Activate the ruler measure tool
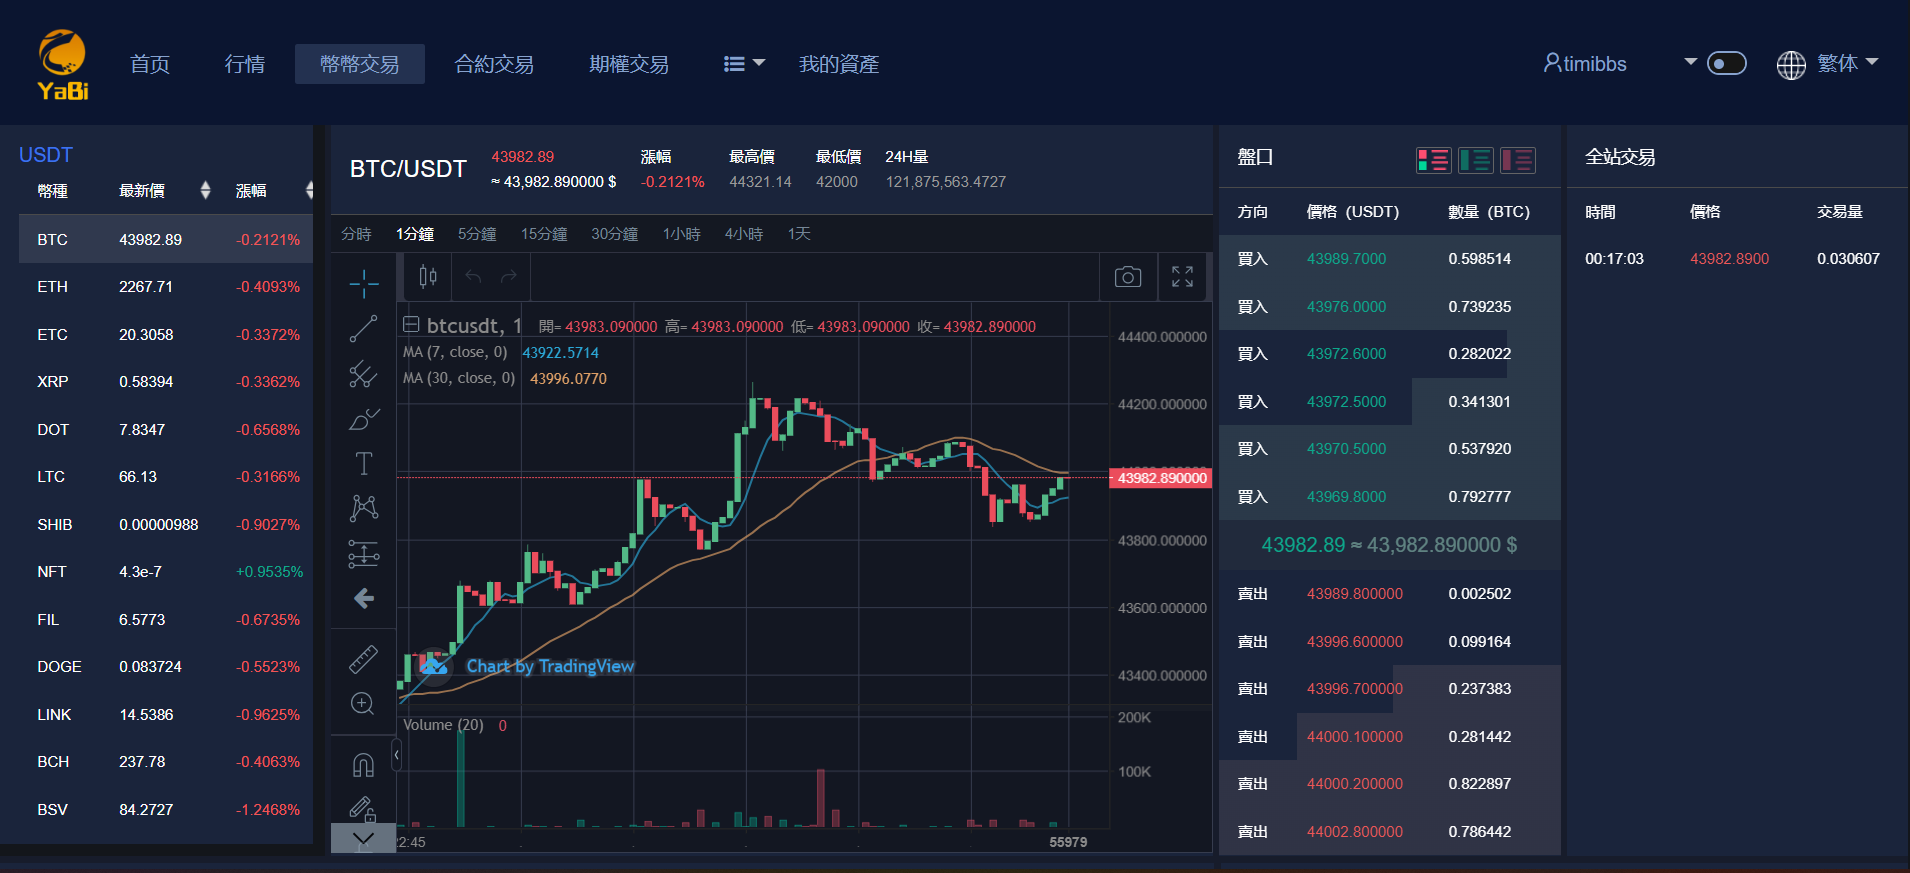 coord(363,659)
